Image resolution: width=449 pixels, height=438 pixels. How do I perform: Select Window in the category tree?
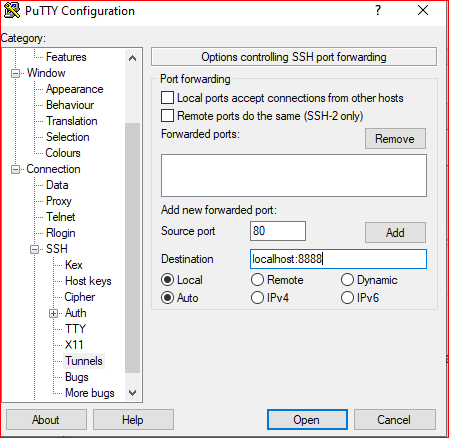pos(46,73)
